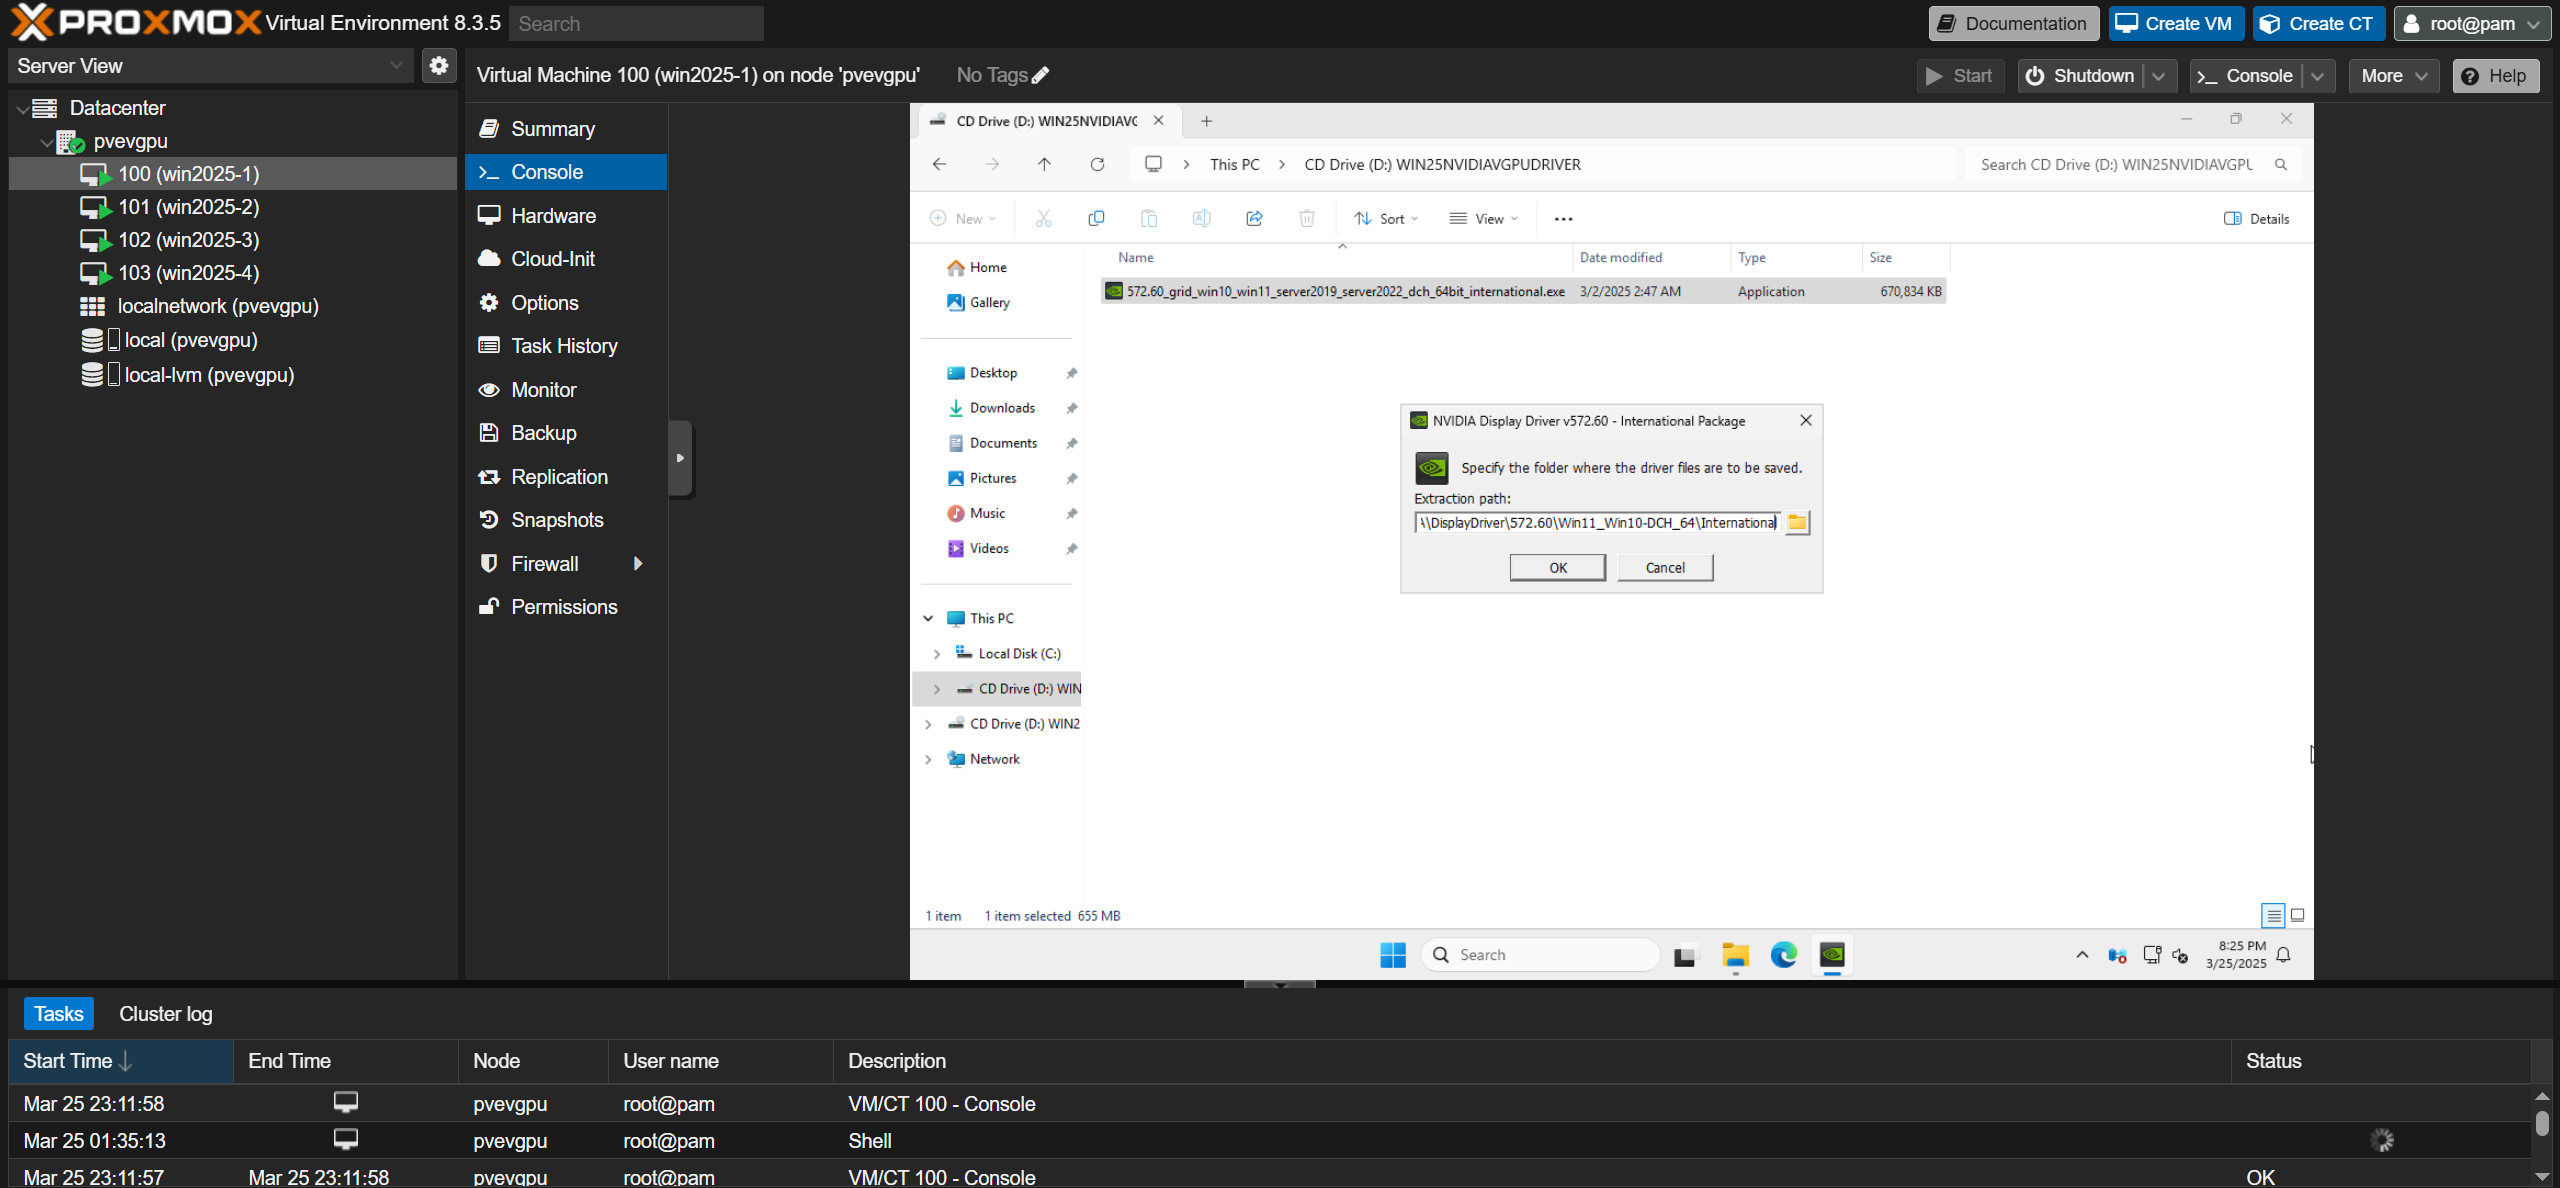This screenshot has width=2560, height=1188.
Task: Click the Cut scissors icon in Explorer
Action: (1043, 219)
